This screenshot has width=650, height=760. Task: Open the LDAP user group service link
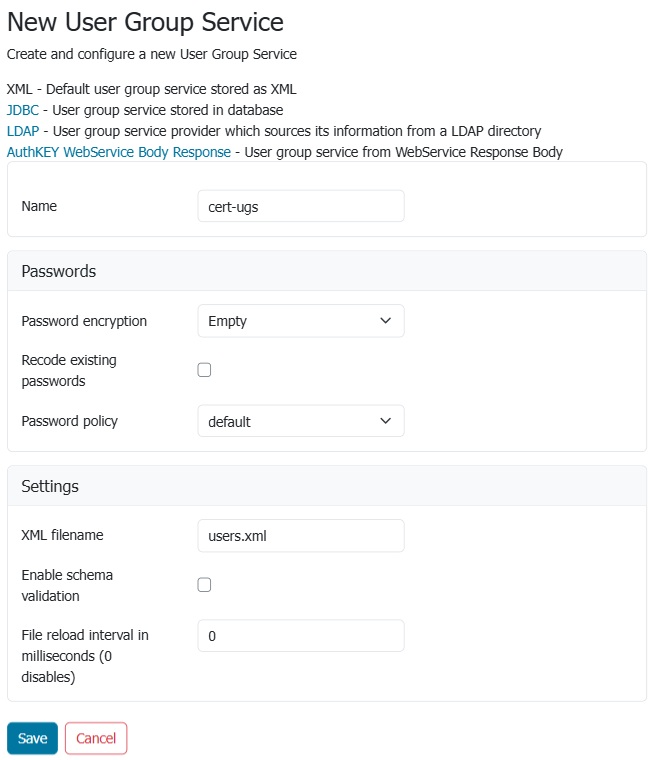click(22, 131)
